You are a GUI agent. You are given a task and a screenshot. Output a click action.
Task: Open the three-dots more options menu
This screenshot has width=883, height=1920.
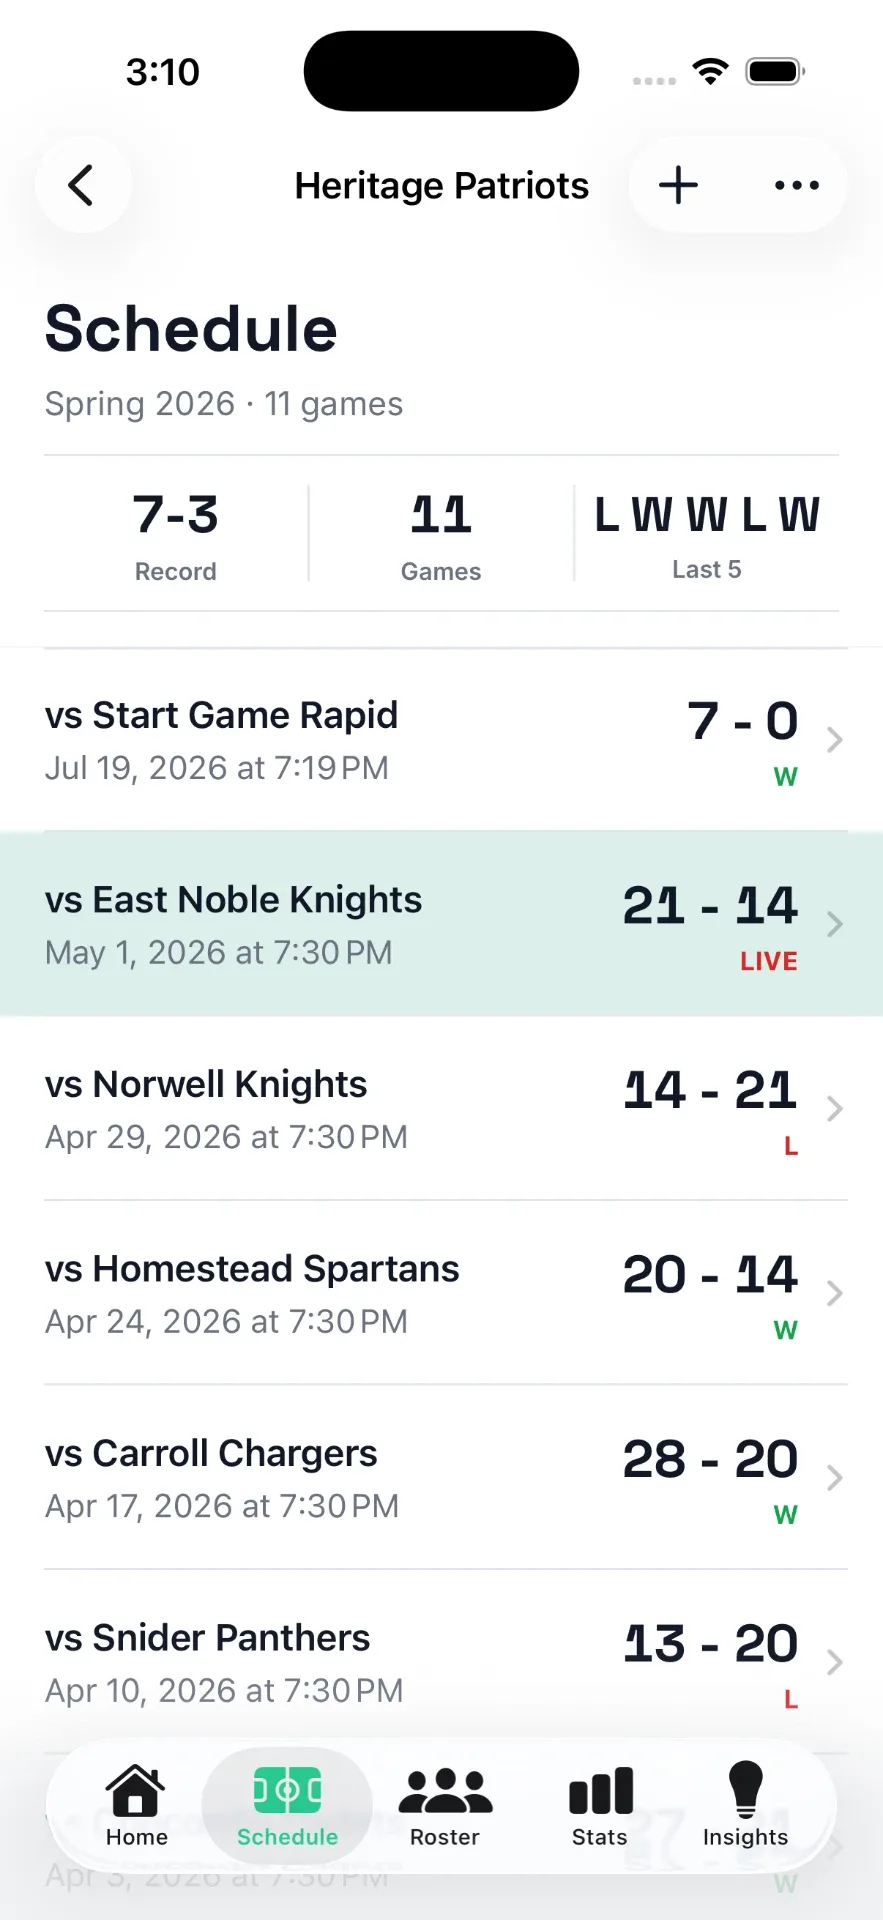797,185
